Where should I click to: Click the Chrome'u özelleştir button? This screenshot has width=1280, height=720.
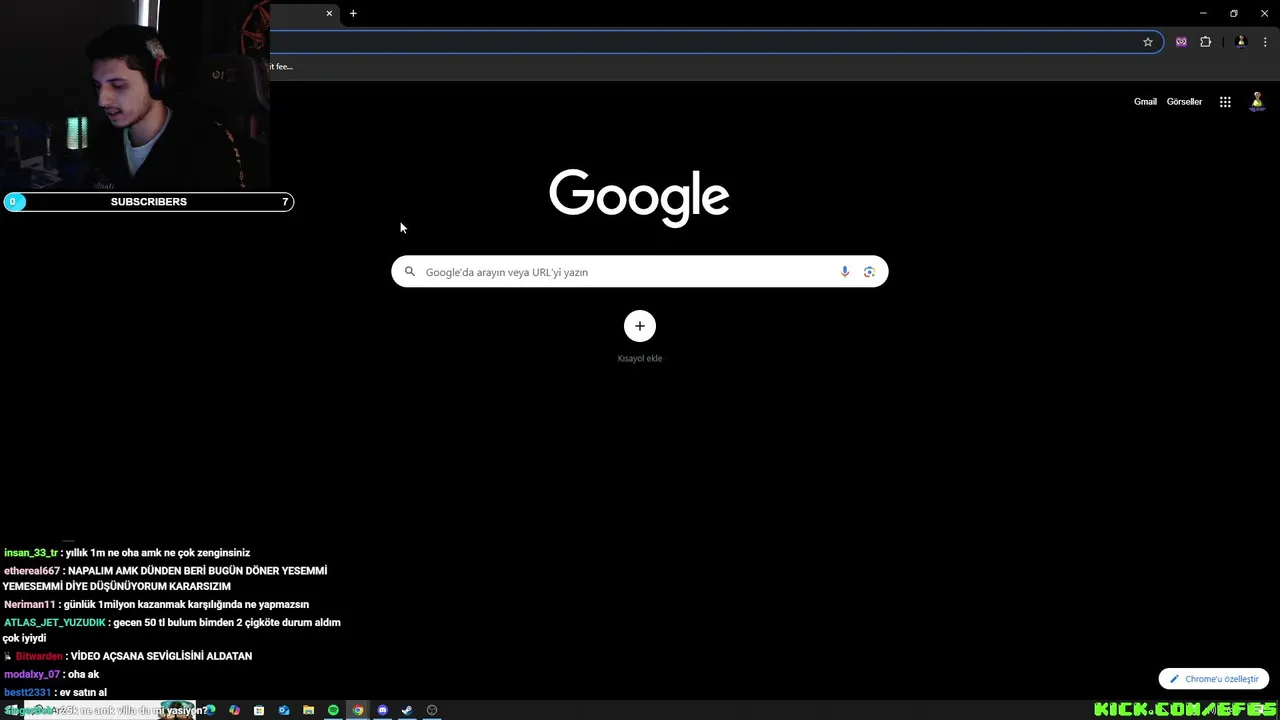coord(1214,679)
